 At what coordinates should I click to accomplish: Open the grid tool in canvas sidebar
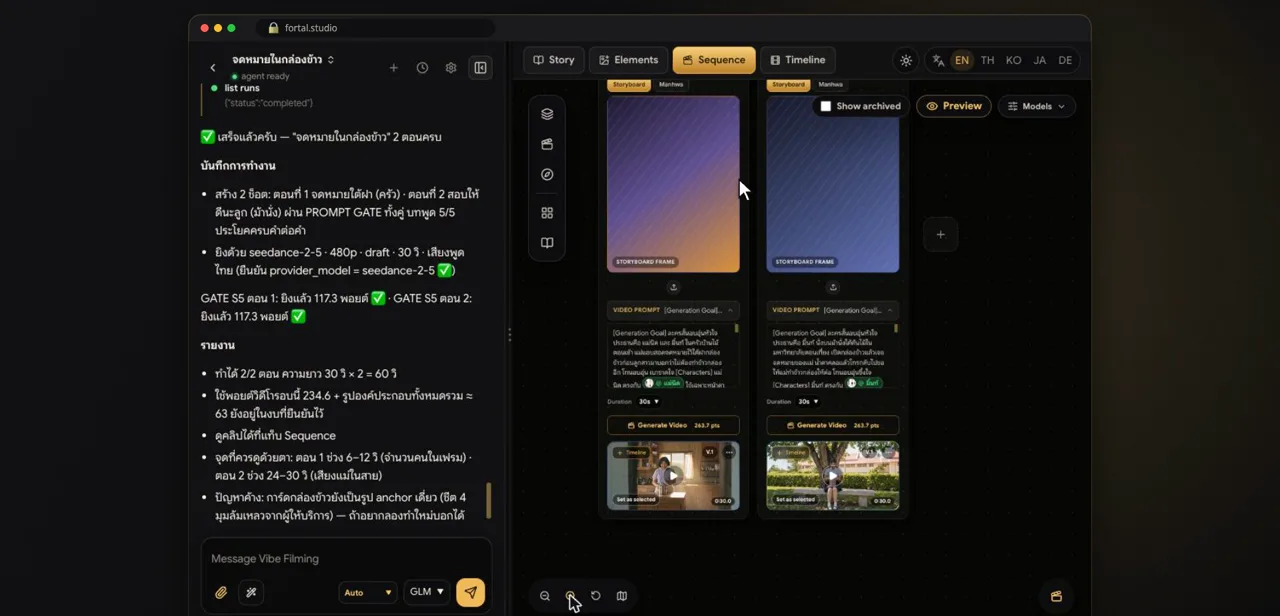tap(547, 213)
